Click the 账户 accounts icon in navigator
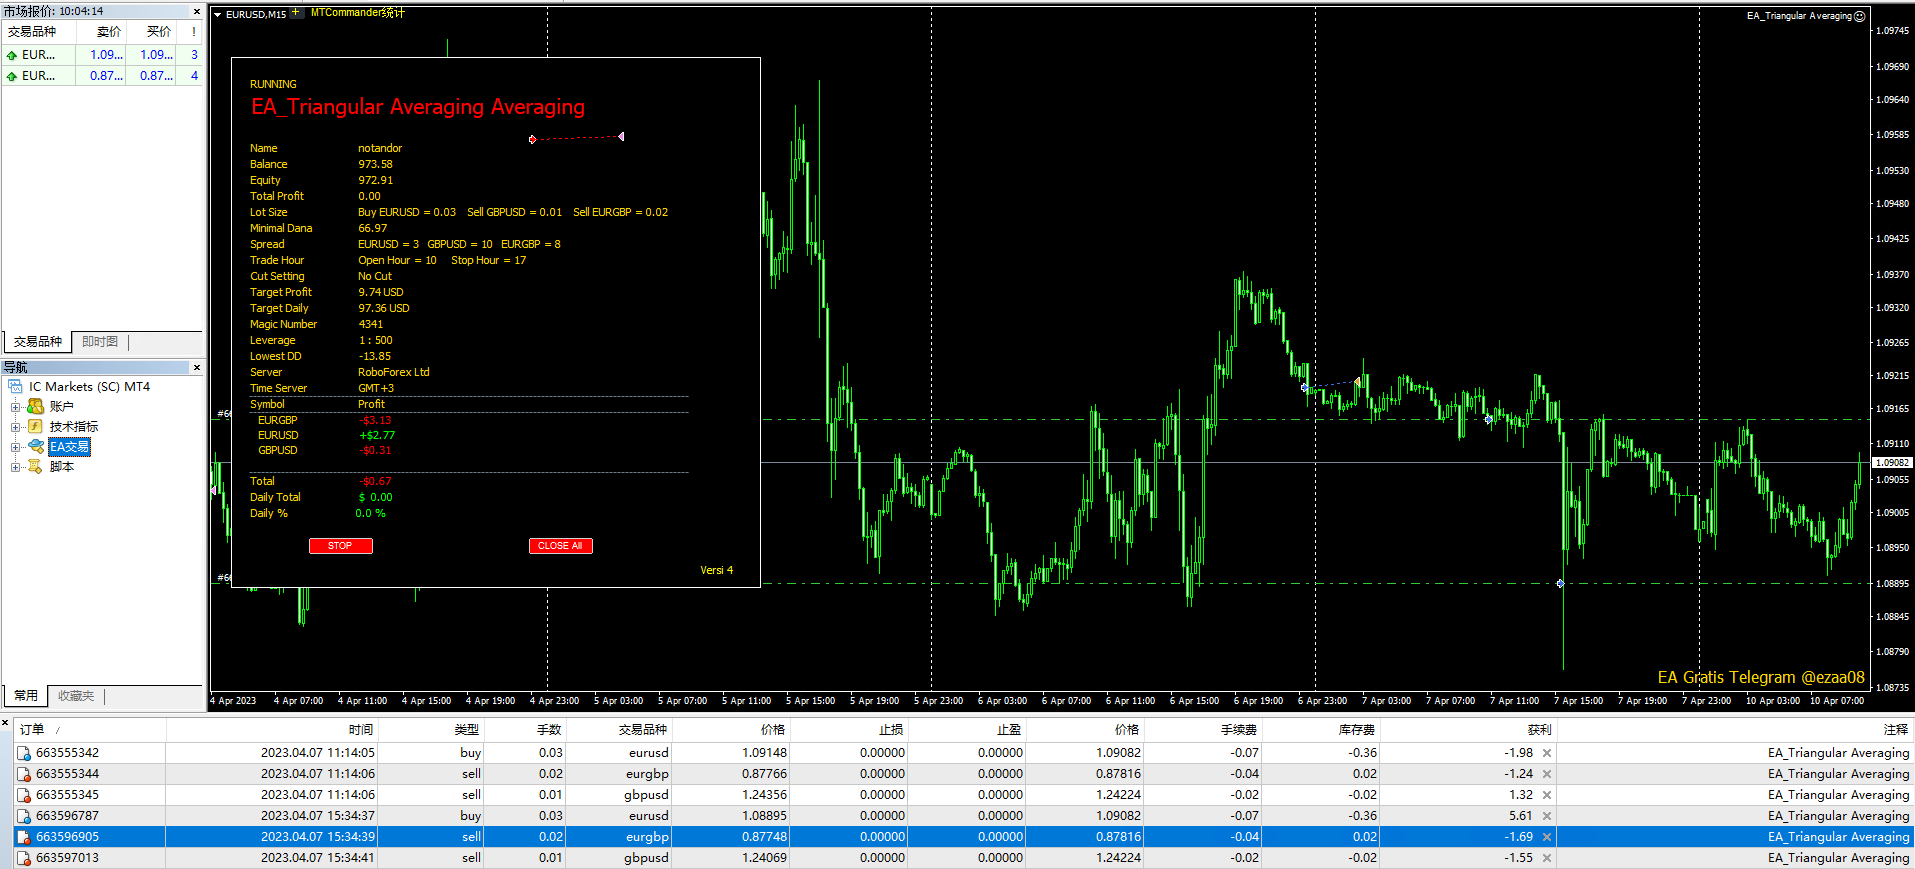This screenshot has width=1915, height=869. 36,407
